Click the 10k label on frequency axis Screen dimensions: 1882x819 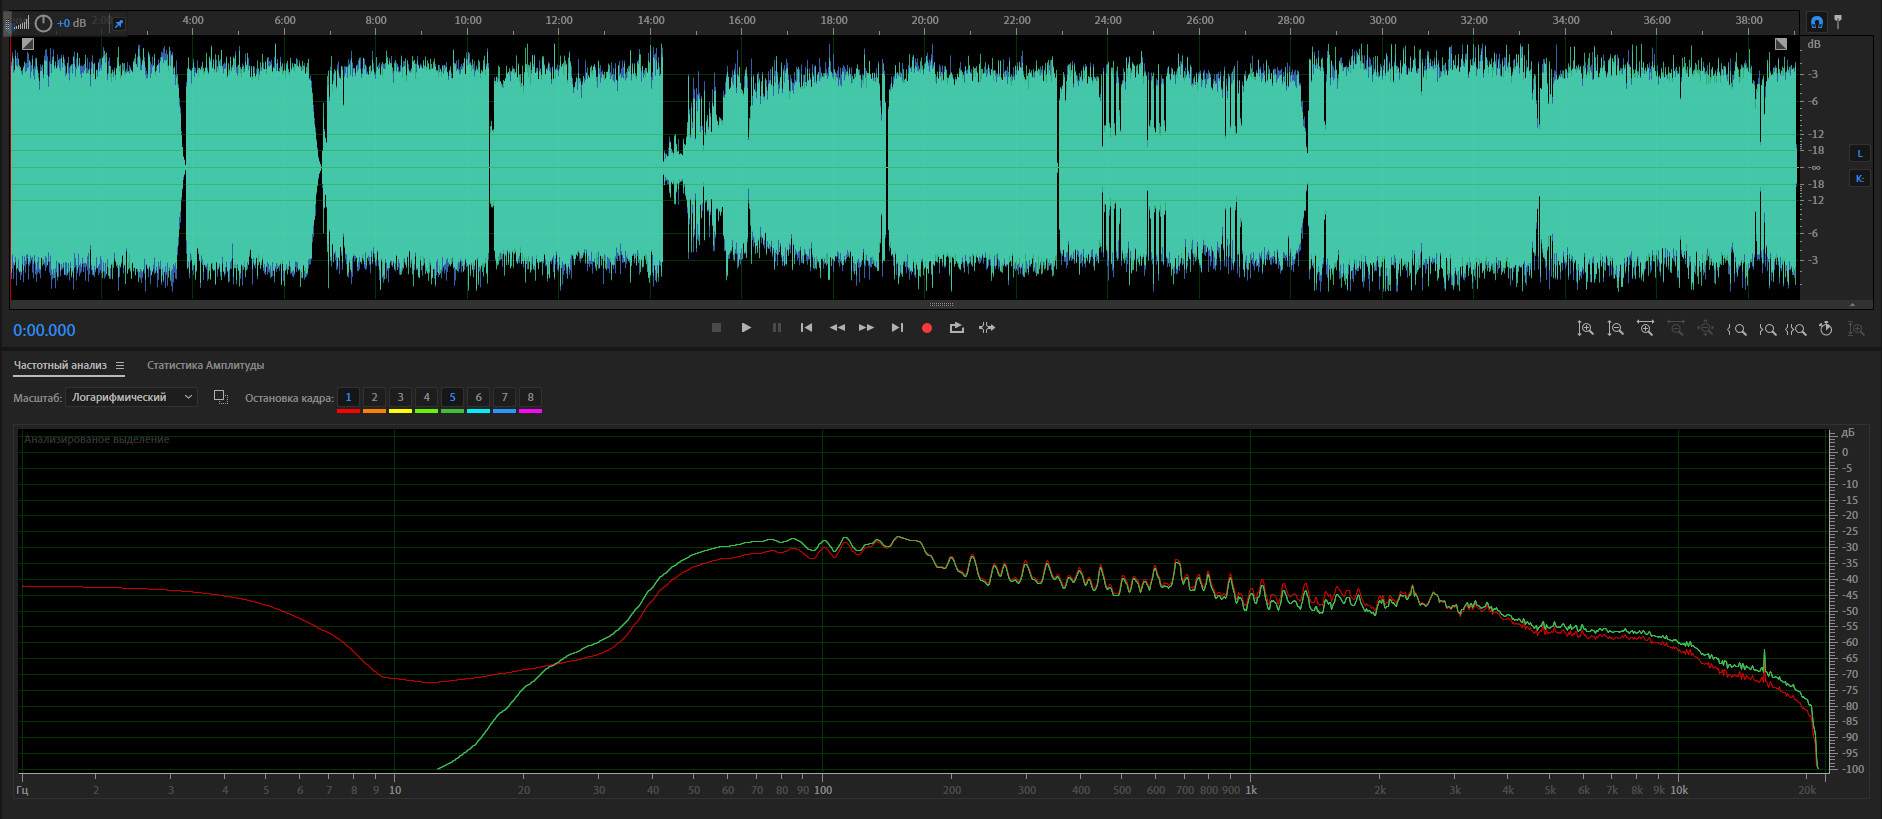click(x=1679, y=790)
